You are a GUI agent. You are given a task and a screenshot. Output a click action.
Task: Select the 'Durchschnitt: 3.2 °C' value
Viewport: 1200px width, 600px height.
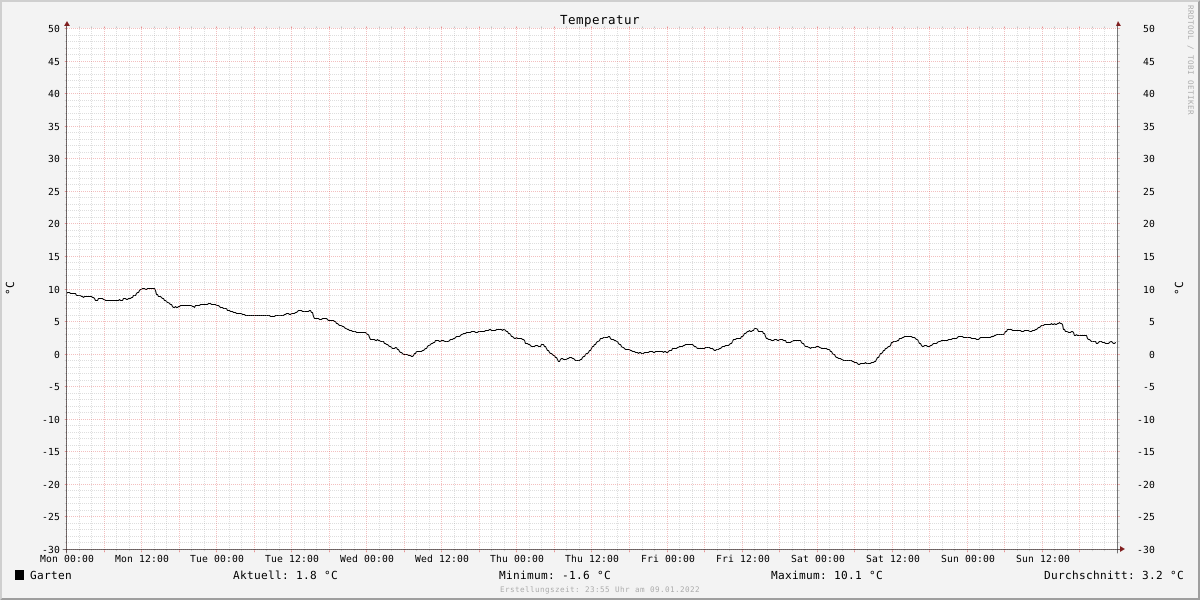1114,575
